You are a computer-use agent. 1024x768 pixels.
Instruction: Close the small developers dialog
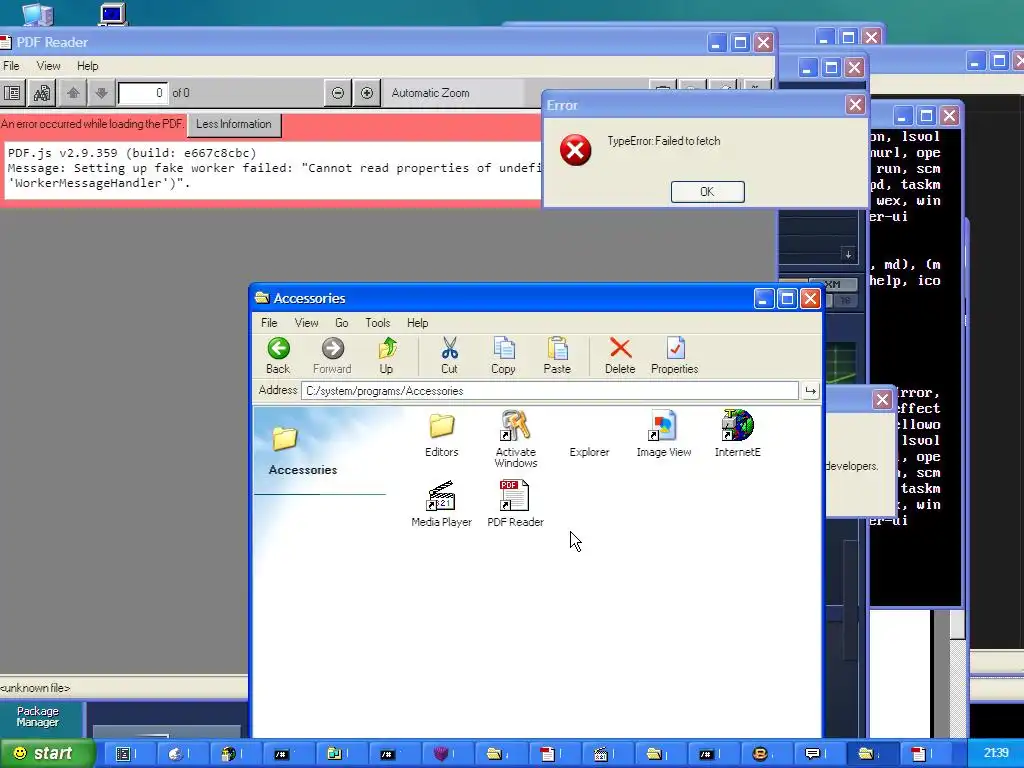pyautogui.click(x=882, y=400)
